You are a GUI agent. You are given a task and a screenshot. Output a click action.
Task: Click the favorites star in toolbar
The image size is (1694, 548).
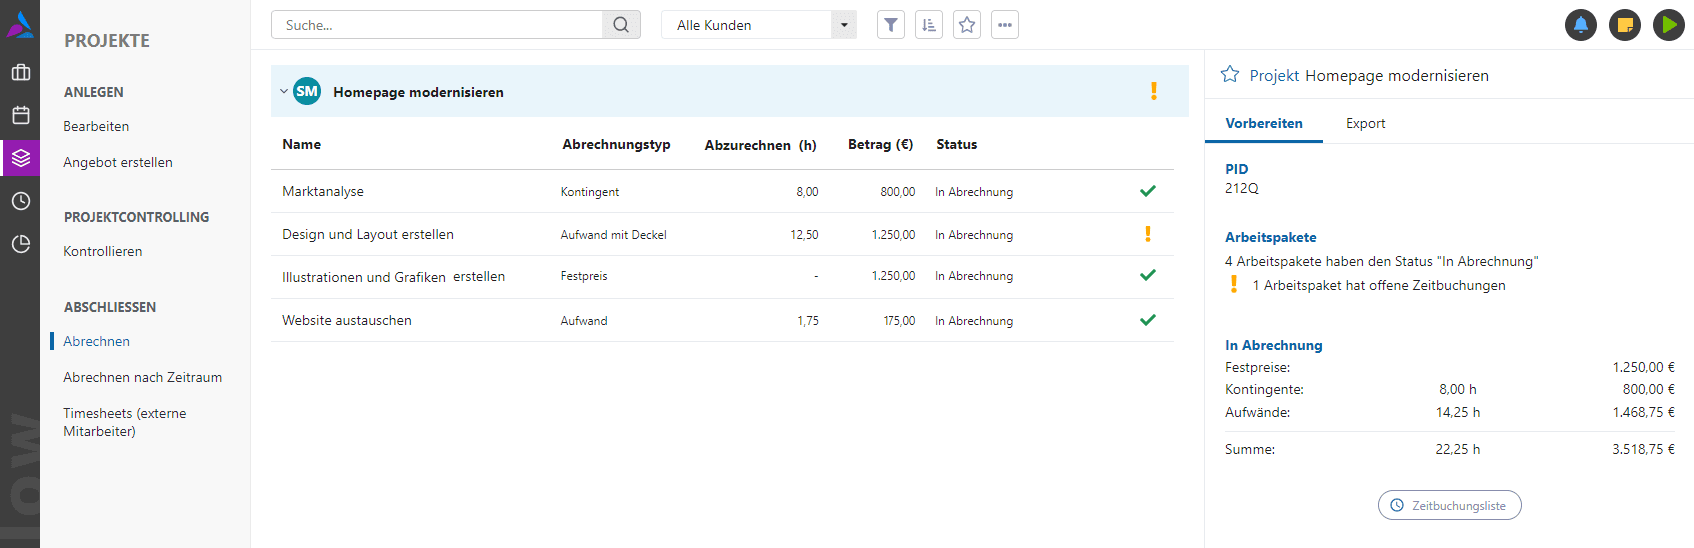[966, 25]
